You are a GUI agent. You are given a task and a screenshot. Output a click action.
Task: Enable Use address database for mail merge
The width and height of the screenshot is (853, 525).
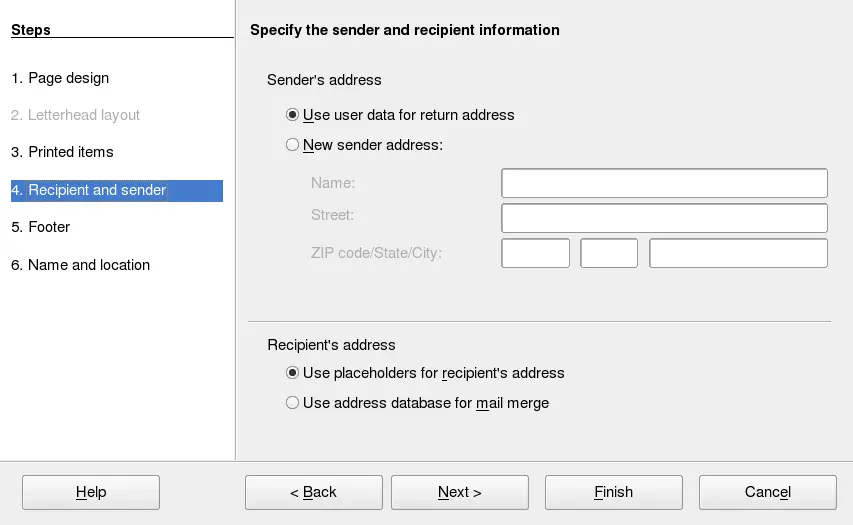[293, 403]
